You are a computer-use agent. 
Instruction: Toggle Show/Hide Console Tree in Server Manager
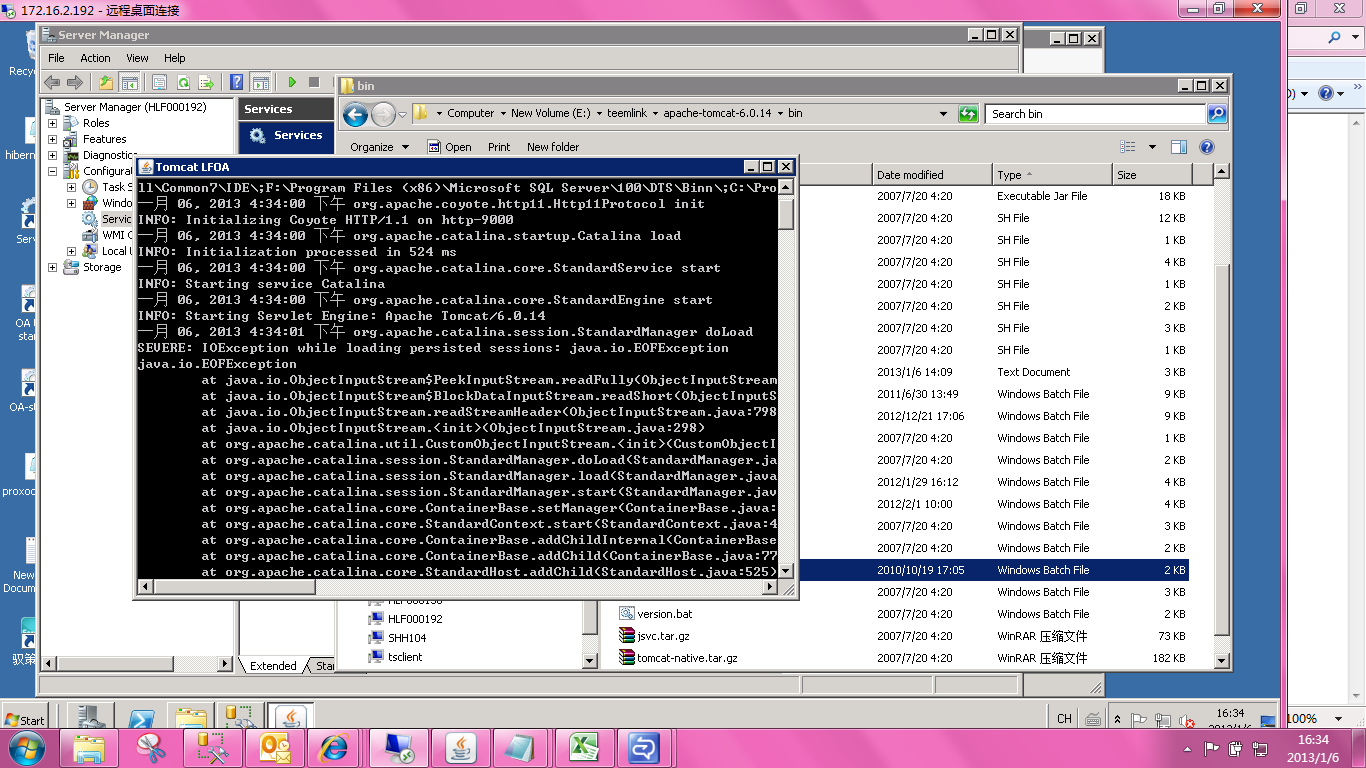tap(129, 82)
